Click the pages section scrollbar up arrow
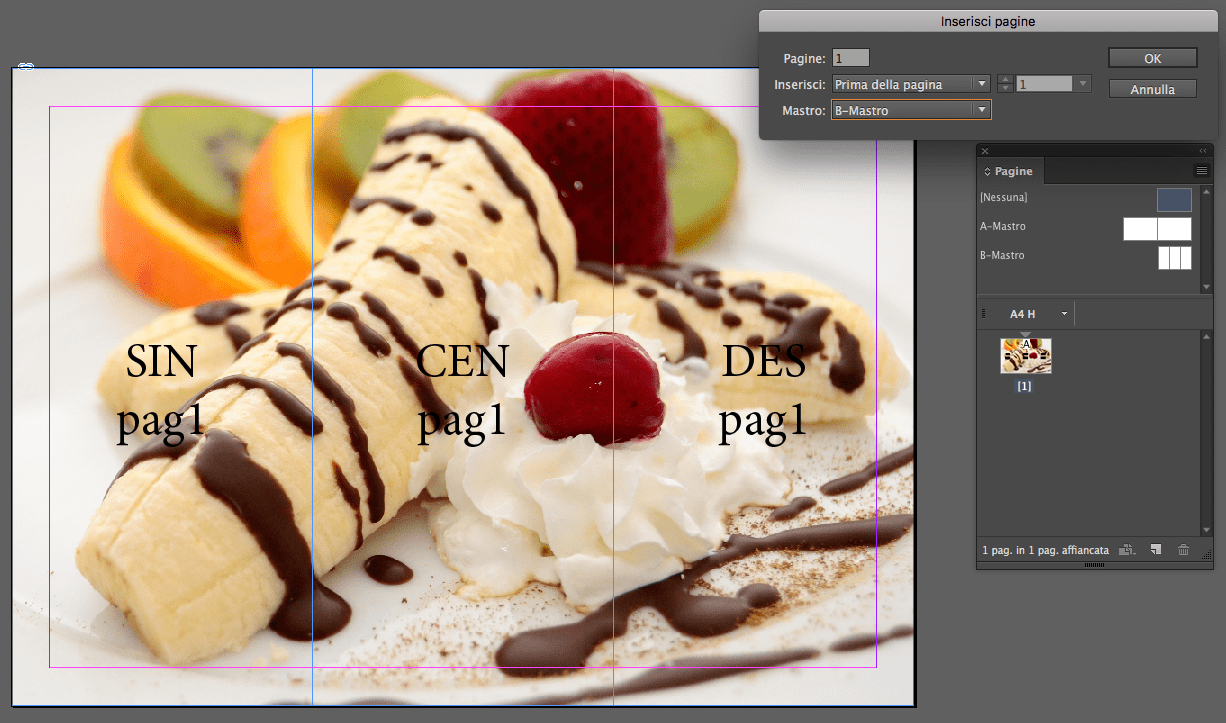1226x723 pixels. point(1206,336)
